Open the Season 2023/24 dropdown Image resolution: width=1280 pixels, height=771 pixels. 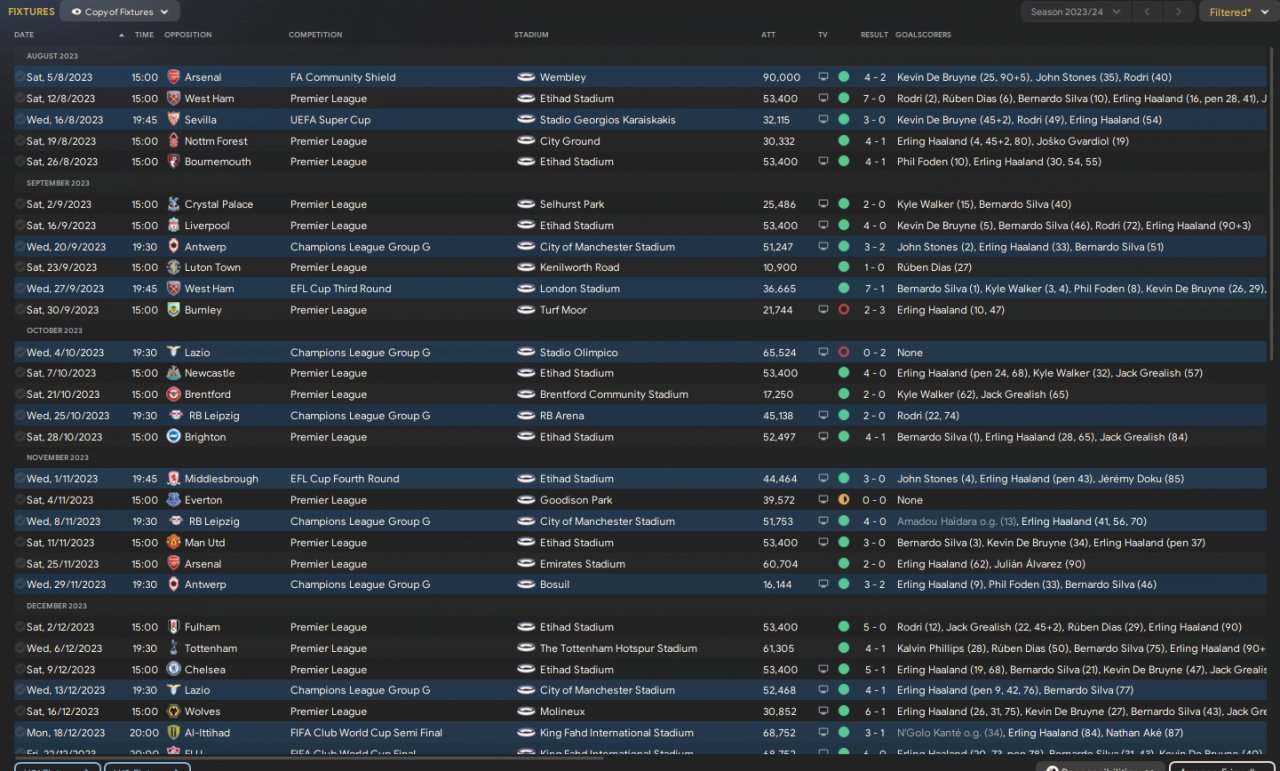(x=1076, y=12)
